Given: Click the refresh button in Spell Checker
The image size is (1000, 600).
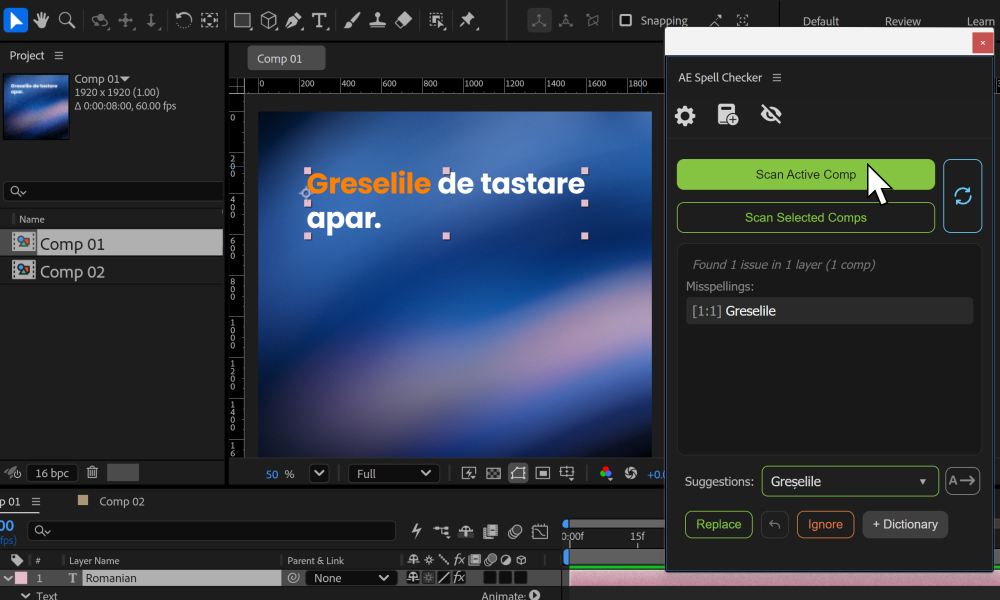Looking at the screenshot, I should (x=962, y=196).
